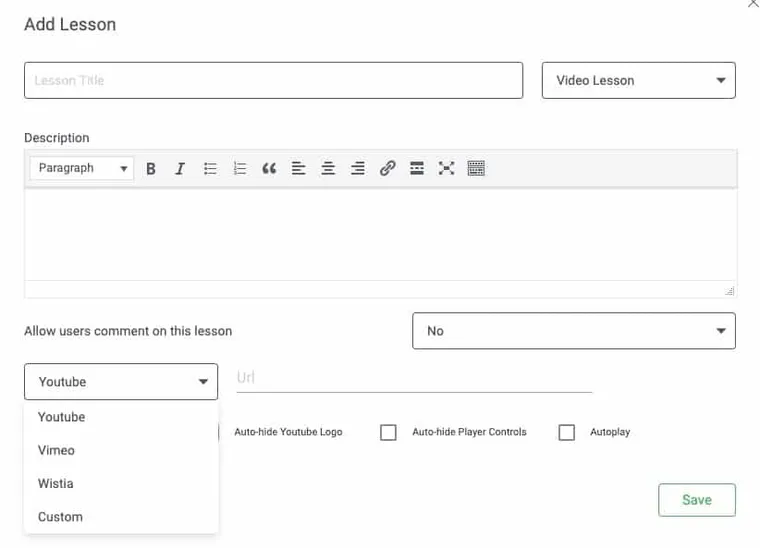760x548 pixels.
Task: Click the Auto-hide Player Controls label
Action: 469,432
